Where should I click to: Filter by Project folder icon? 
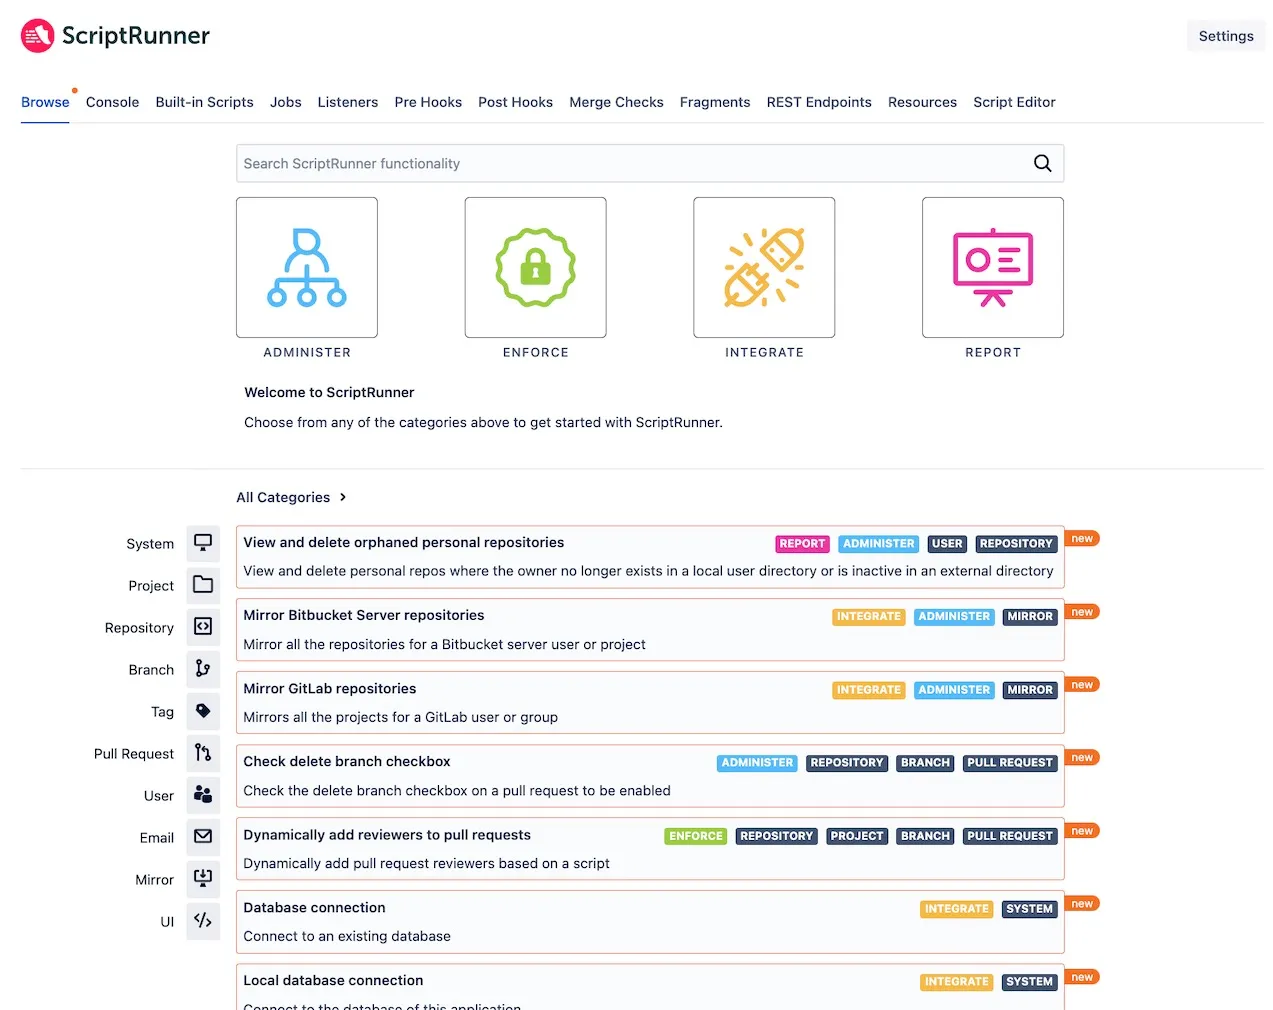pos(203,585)
